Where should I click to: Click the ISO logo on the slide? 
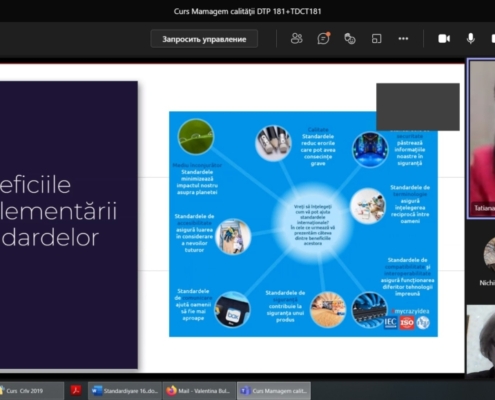pyautogui.click(x=407, y=322)
